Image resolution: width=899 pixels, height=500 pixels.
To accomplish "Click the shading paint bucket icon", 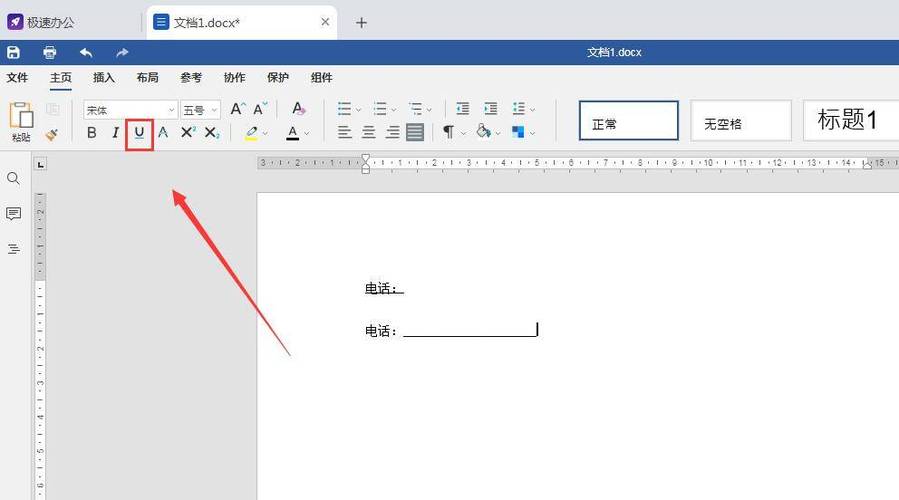I will [483, 132].
